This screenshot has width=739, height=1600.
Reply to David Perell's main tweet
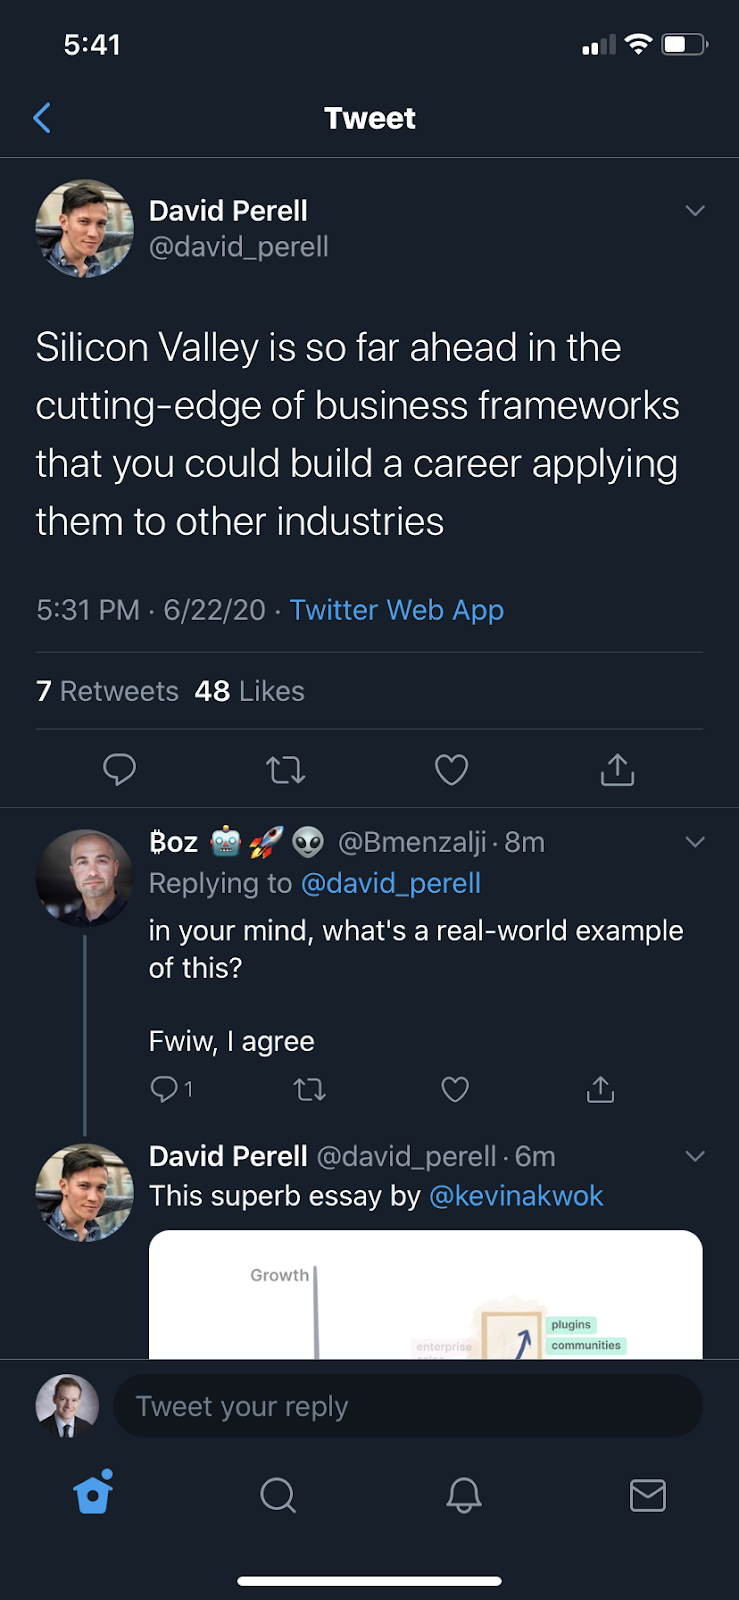point(119,769)
